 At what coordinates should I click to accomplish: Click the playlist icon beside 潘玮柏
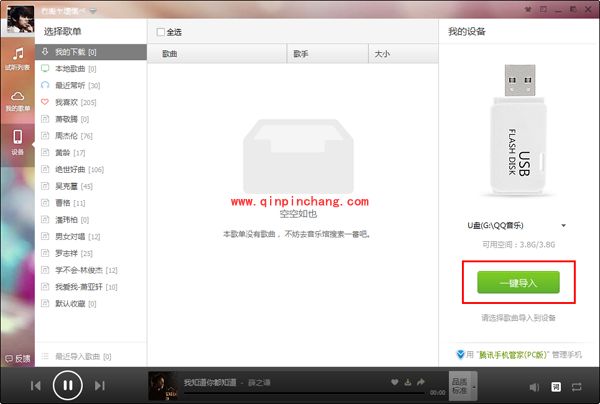click(45, 220)
